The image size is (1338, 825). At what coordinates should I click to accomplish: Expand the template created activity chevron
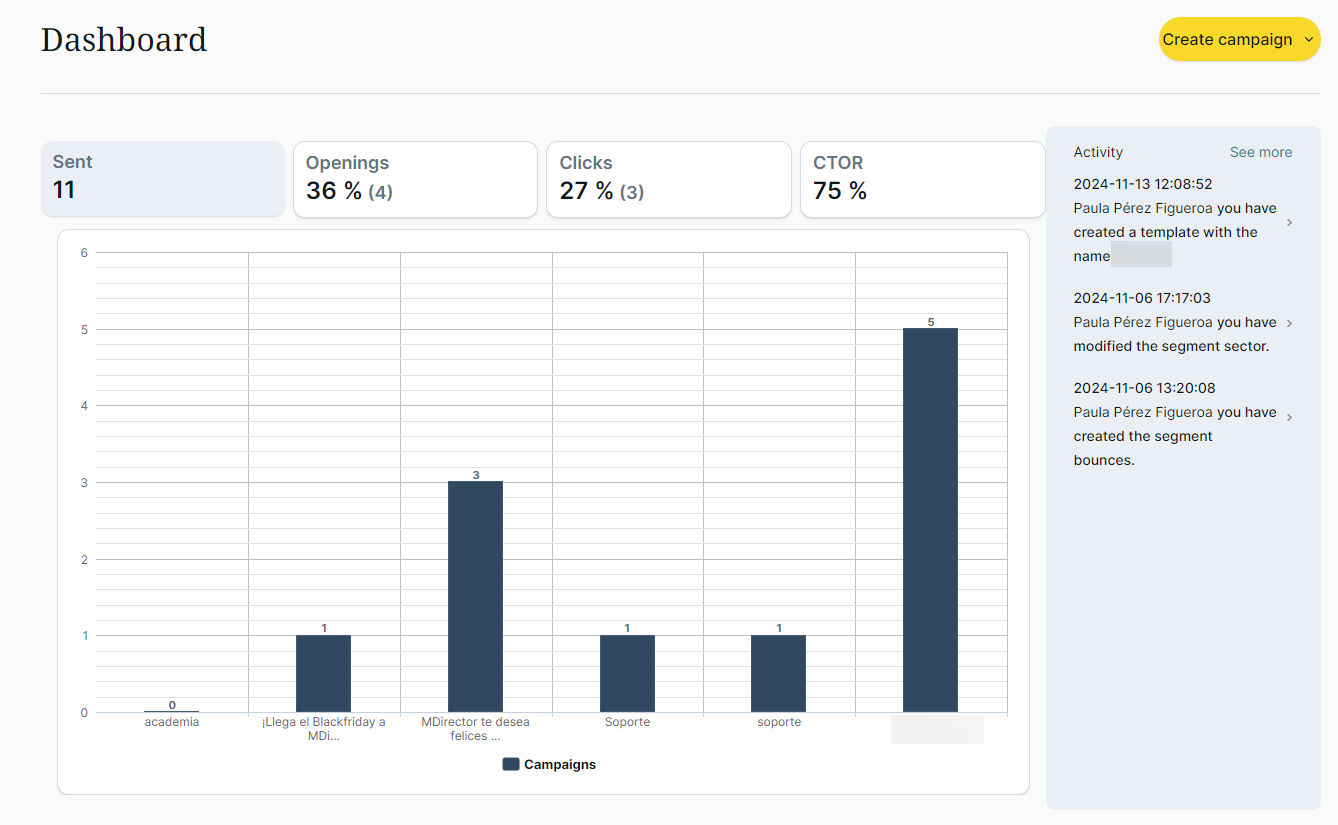(1289, 222)
